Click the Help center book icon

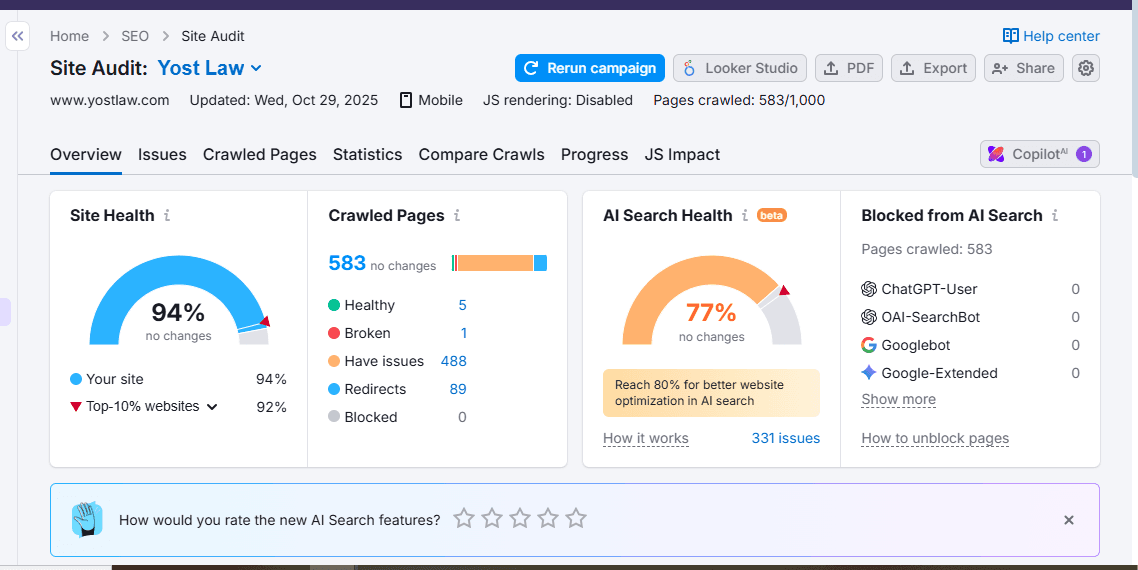(1010, 36)
